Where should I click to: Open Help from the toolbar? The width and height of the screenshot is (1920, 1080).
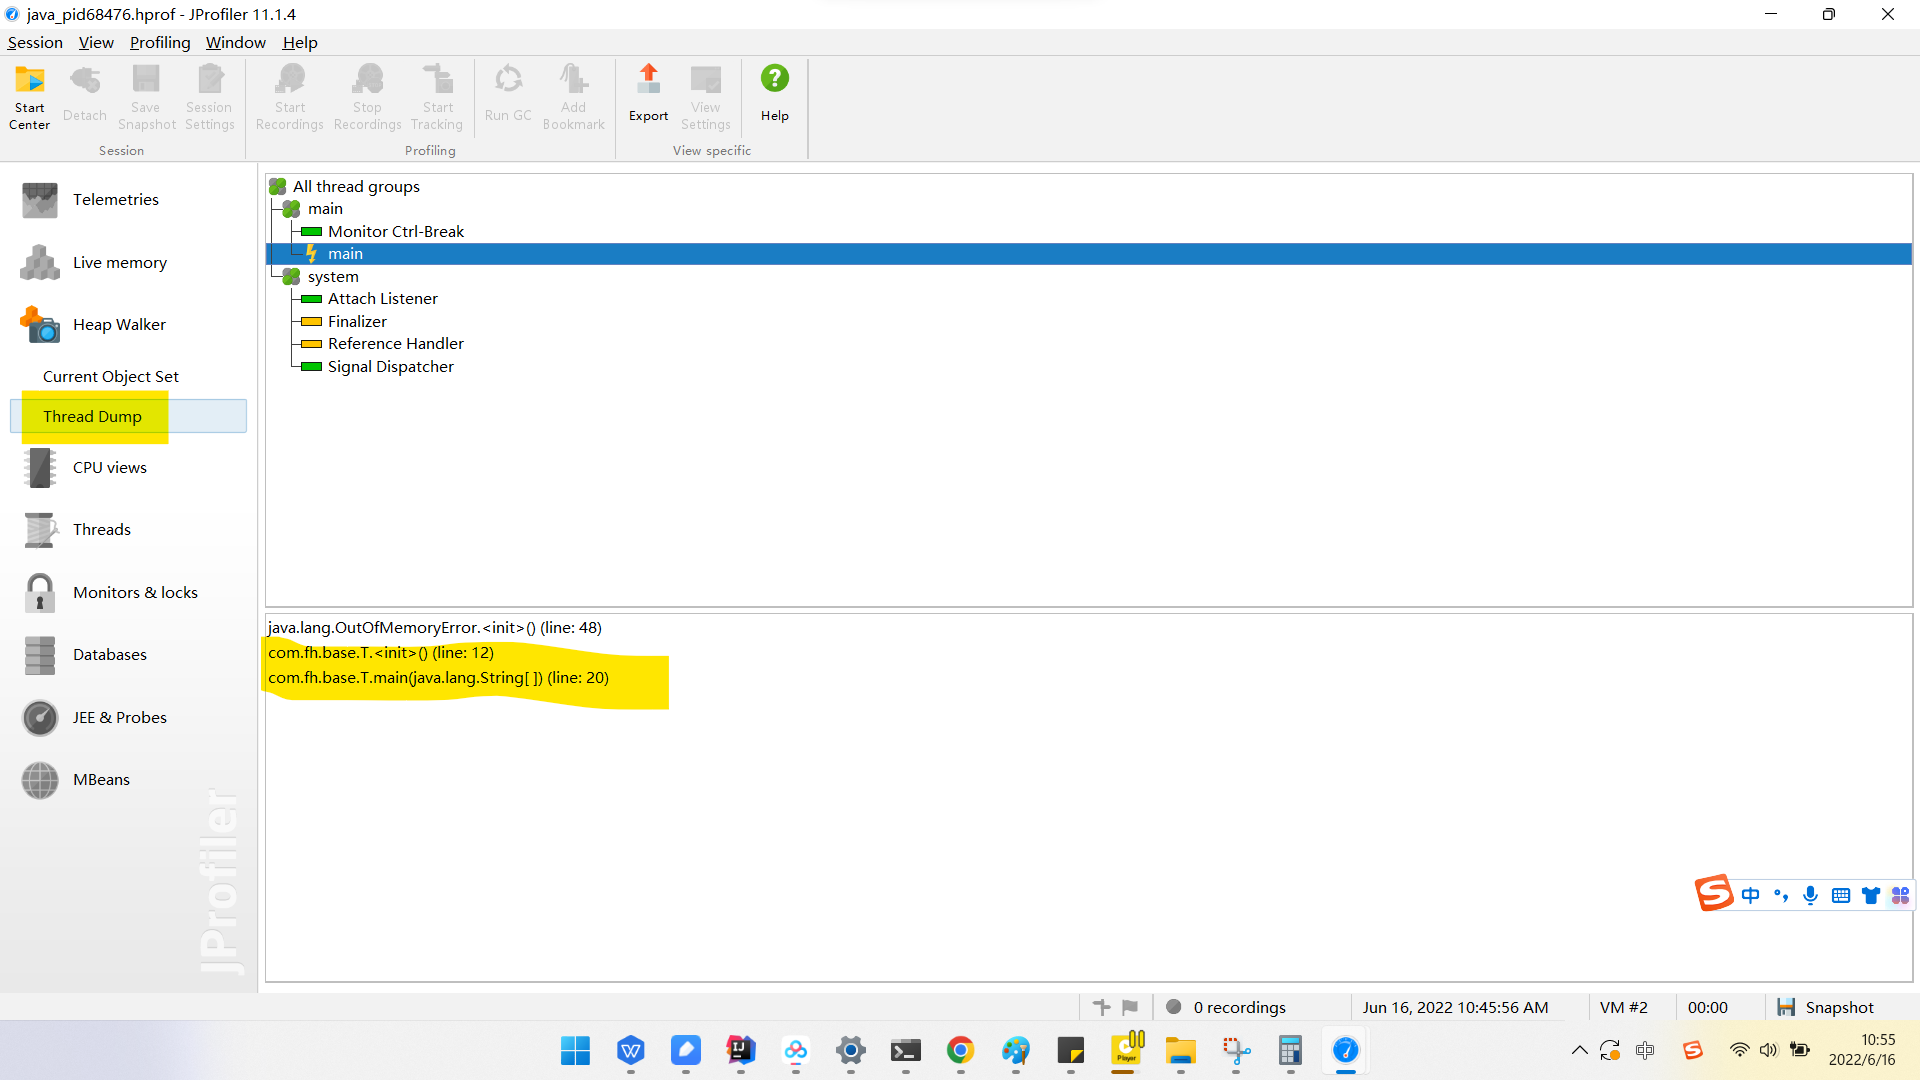point(774,95)
